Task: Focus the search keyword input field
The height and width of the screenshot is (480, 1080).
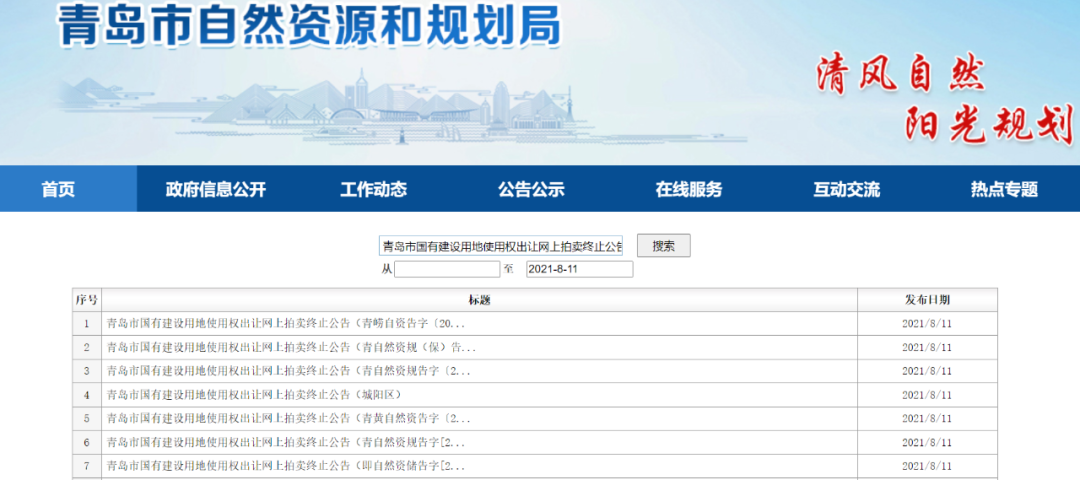Action: (501, 246)
